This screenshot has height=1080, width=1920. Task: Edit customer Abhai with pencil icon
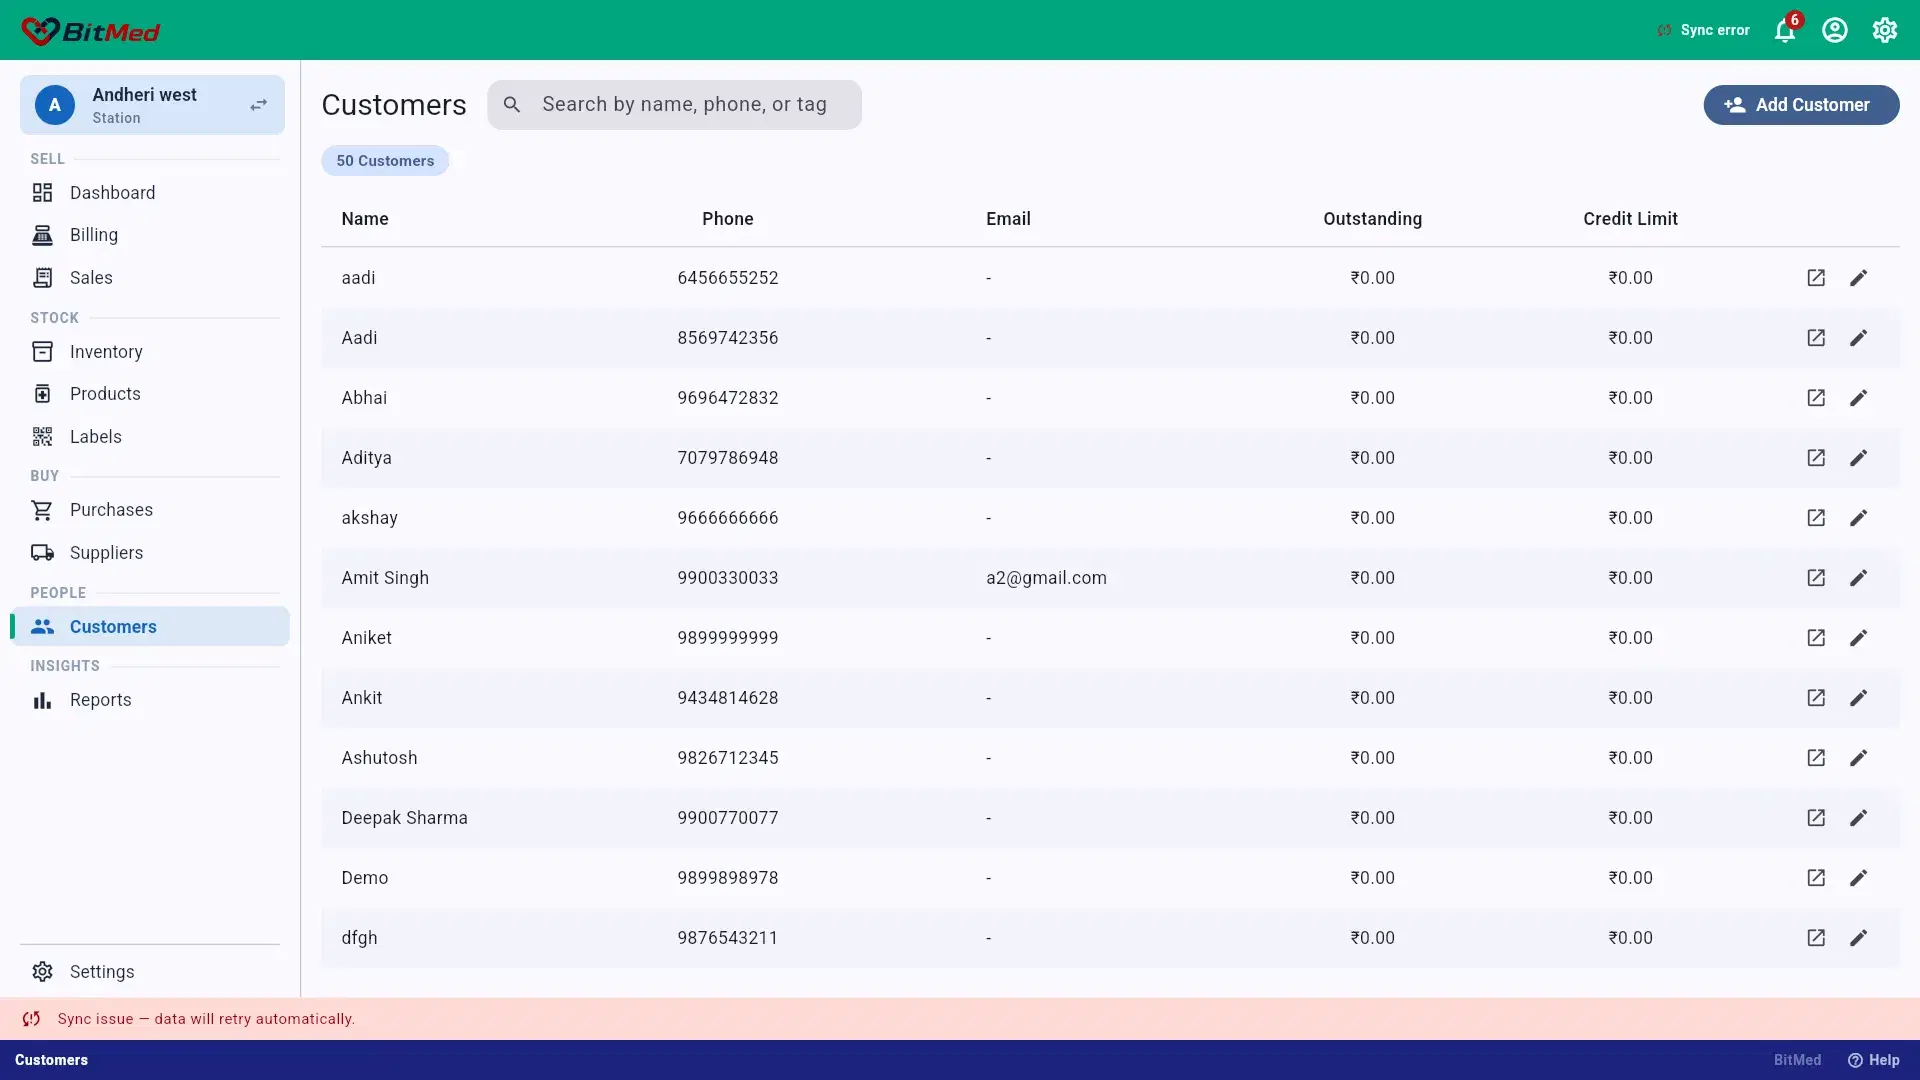pos(1859,398)
